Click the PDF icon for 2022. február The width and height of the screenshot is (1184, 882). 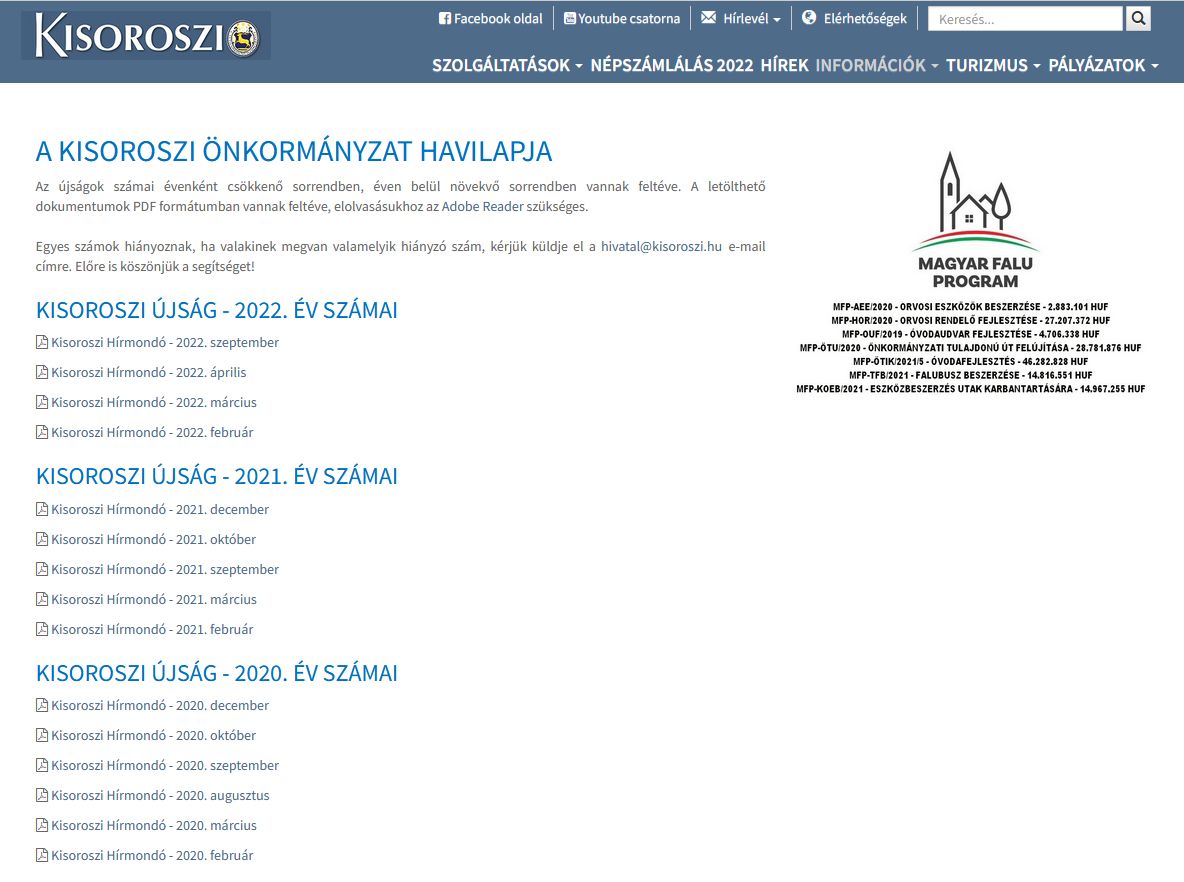42,433
